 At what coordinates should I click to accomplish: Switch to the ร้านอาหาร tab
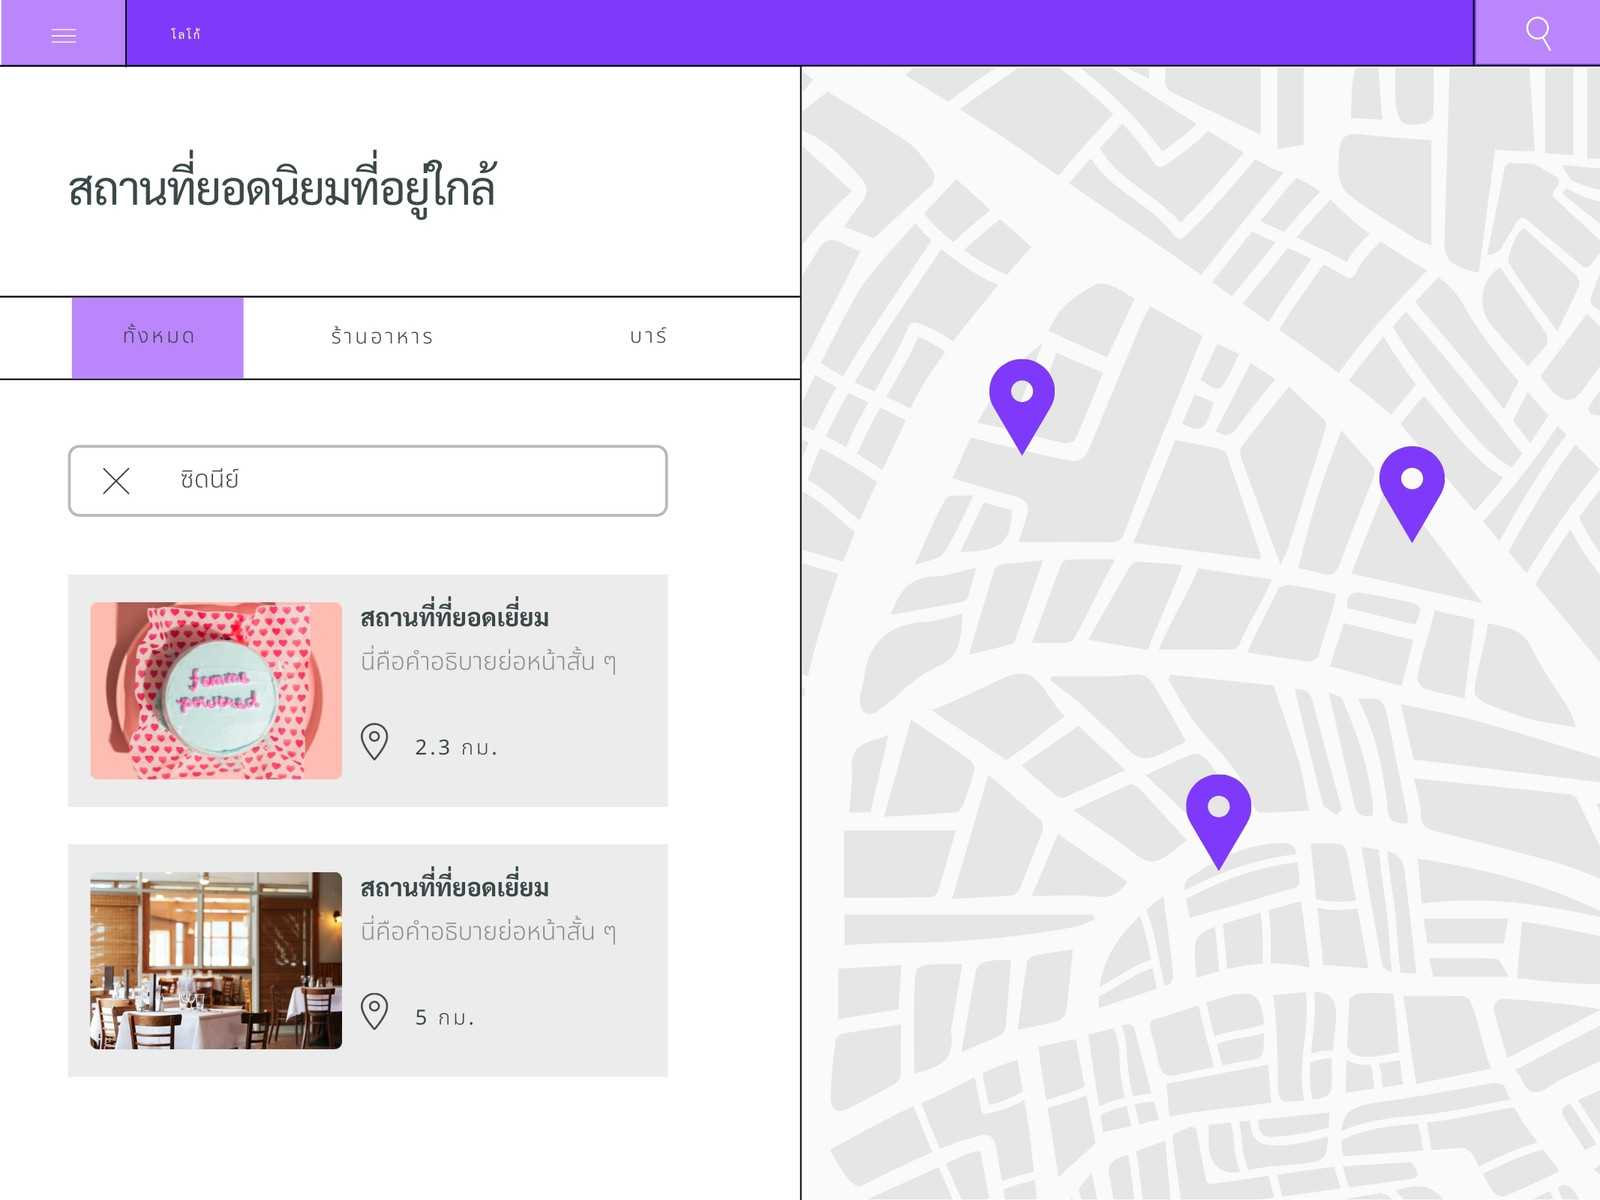pyautogui.click(x=382, y=337)
